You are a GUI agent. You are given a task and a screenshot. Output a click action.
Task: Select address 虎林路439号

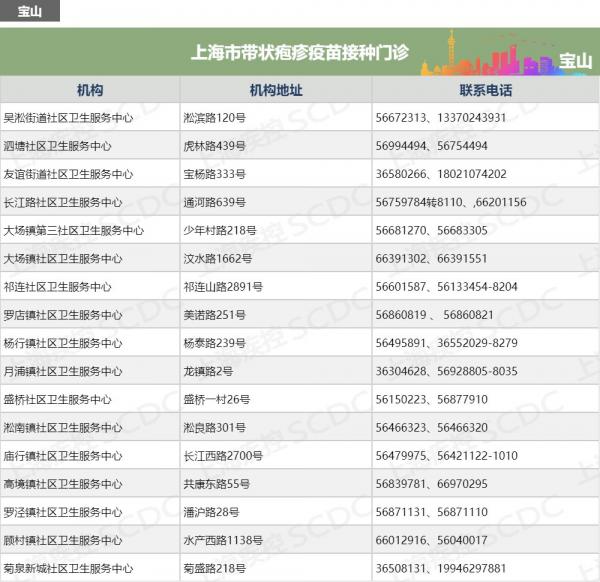(x=214, y=146)
